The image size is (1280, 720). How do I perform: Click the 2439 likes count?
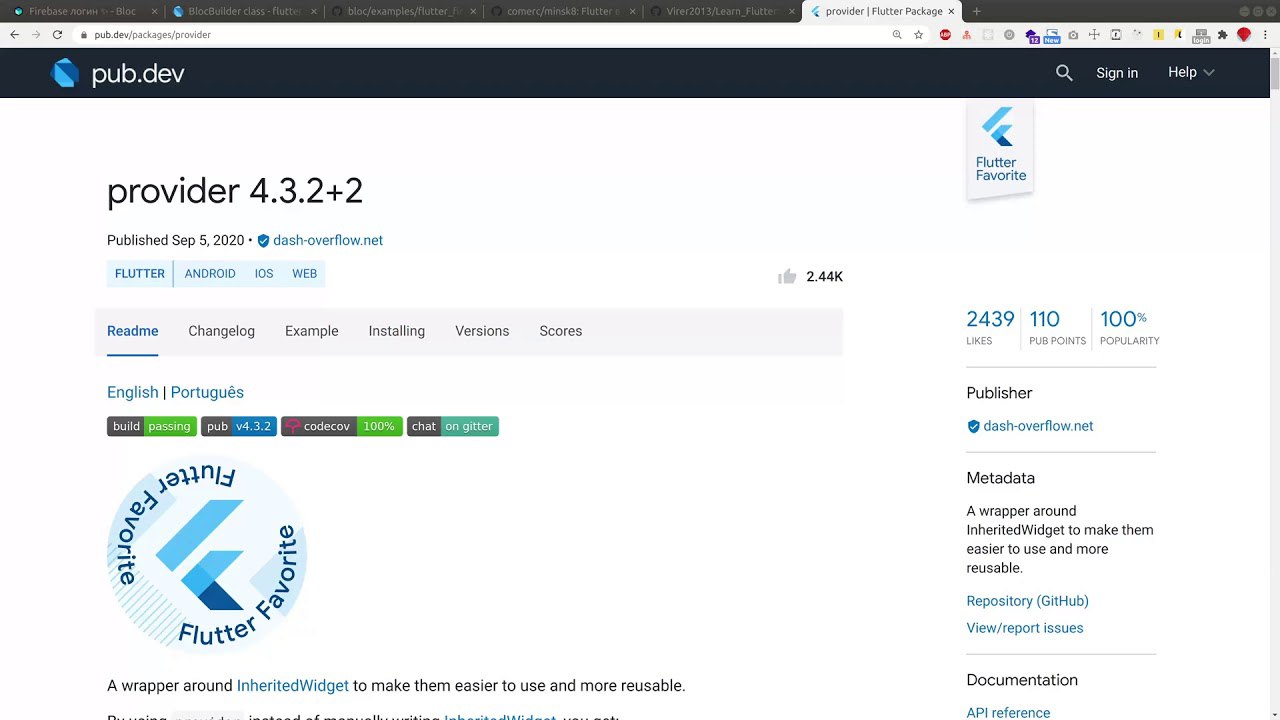990,327
